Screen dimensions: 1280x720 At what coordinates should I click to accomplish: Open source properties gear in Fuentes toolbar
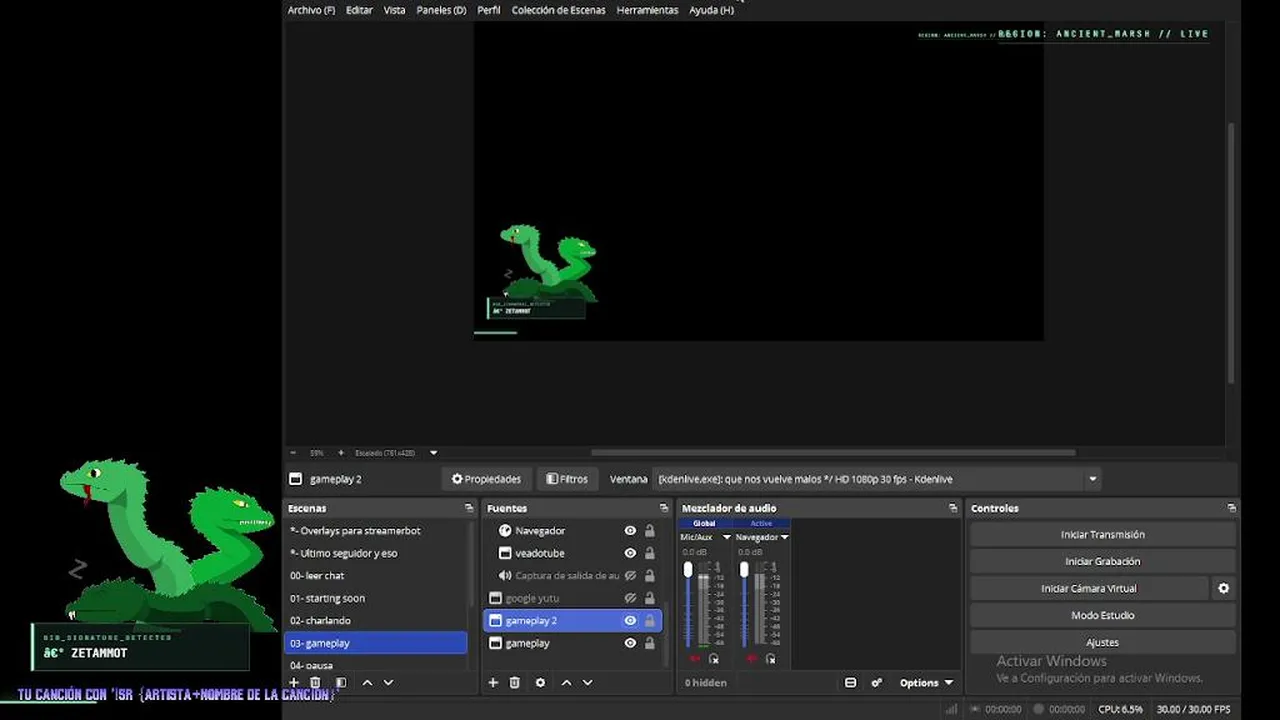[x=540, y=682]
